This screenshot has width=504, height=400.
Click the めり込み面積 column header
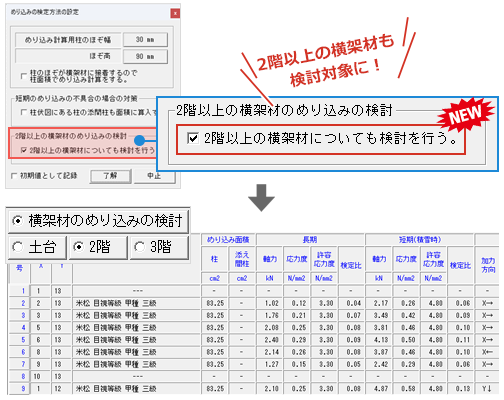pos(228,240)
